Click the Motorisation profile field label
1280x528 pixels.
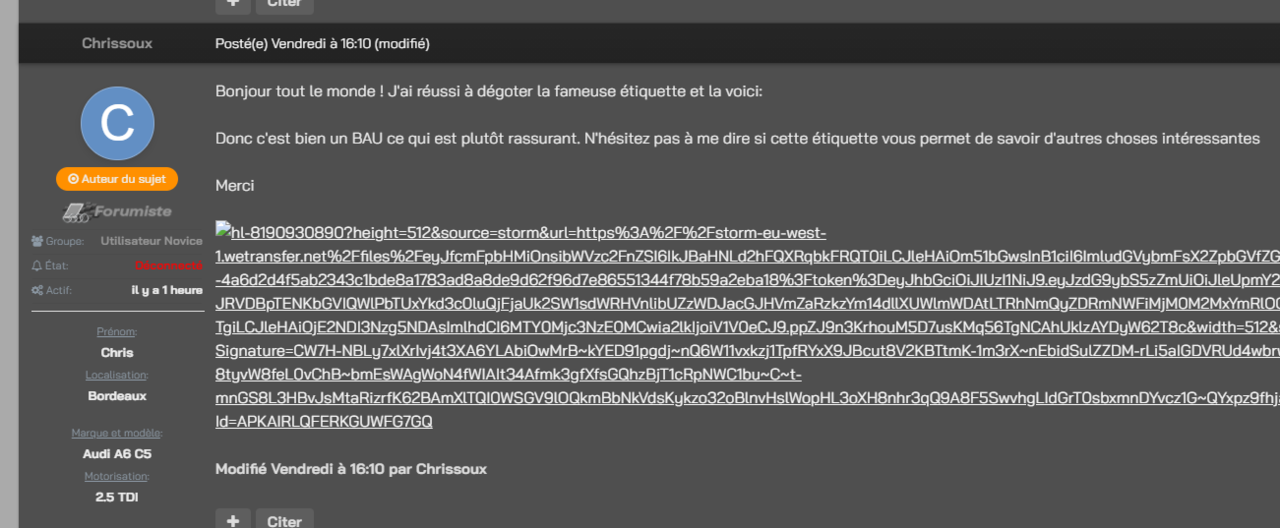tap(117, 476)
